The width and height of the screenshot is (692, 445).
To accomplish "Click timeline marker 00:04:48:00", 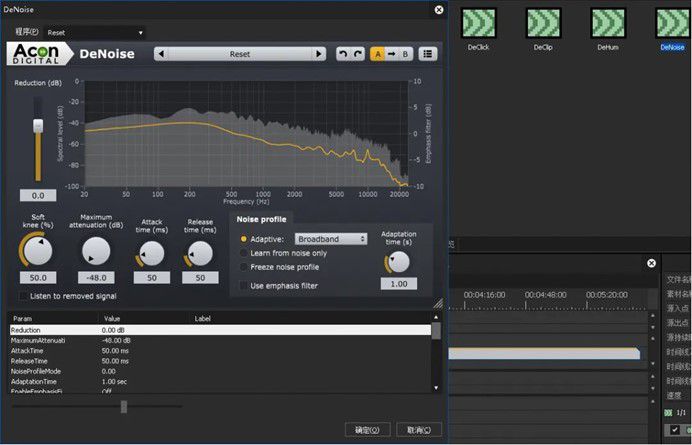I will click(x=545, y=295).
